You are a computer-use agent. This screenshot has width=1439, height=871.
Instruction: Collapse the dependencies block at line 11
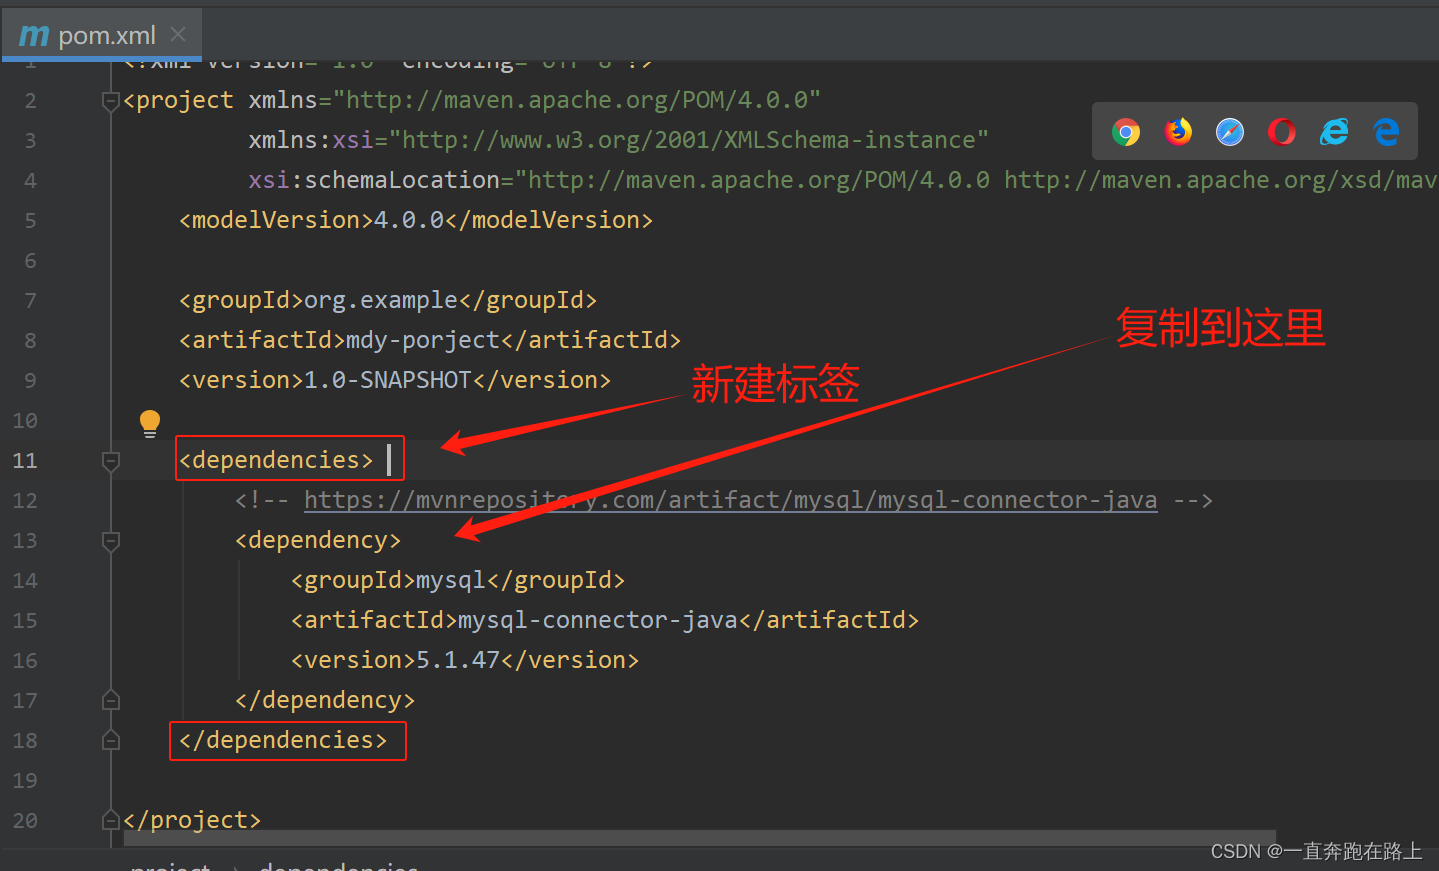pos(111,460)
